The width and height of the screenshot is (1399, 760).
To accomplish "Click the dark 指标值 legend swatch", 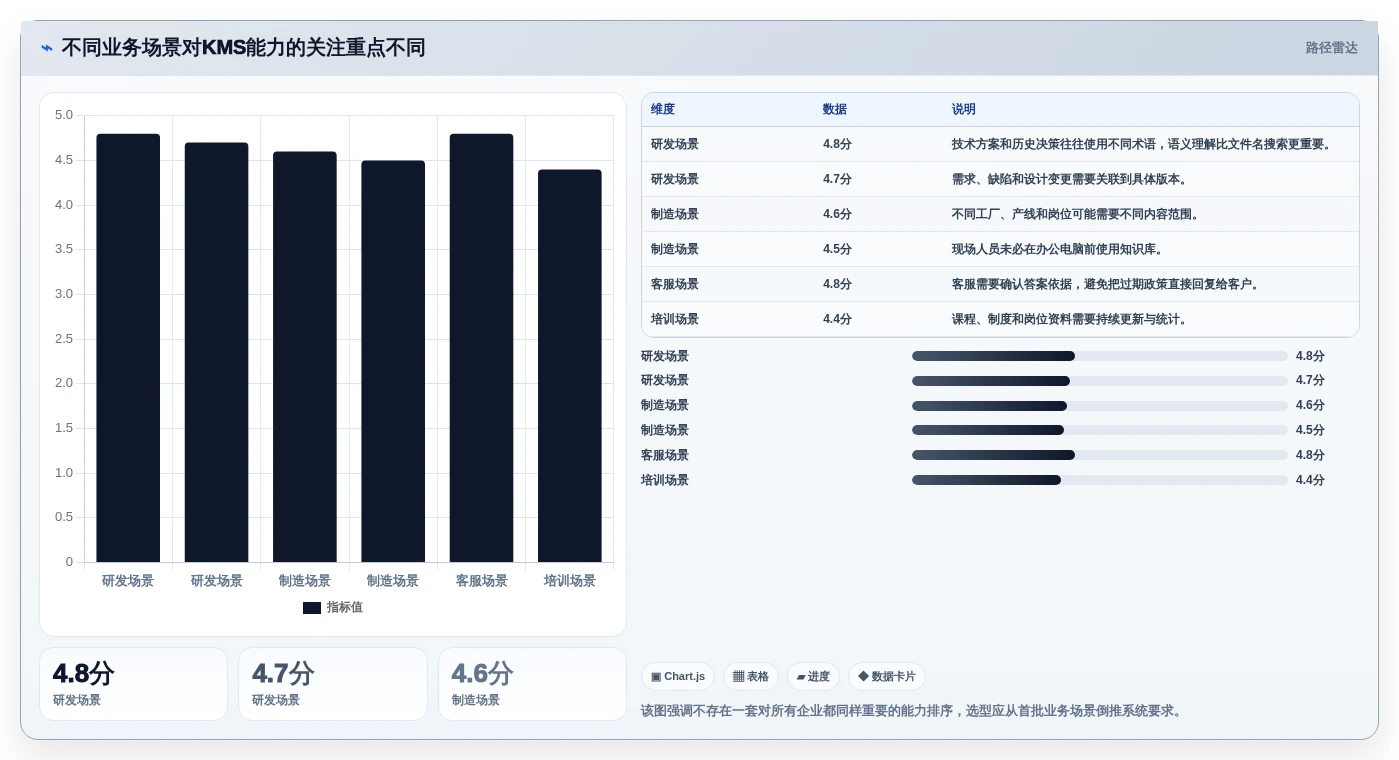I will click(x=312, y=608).
